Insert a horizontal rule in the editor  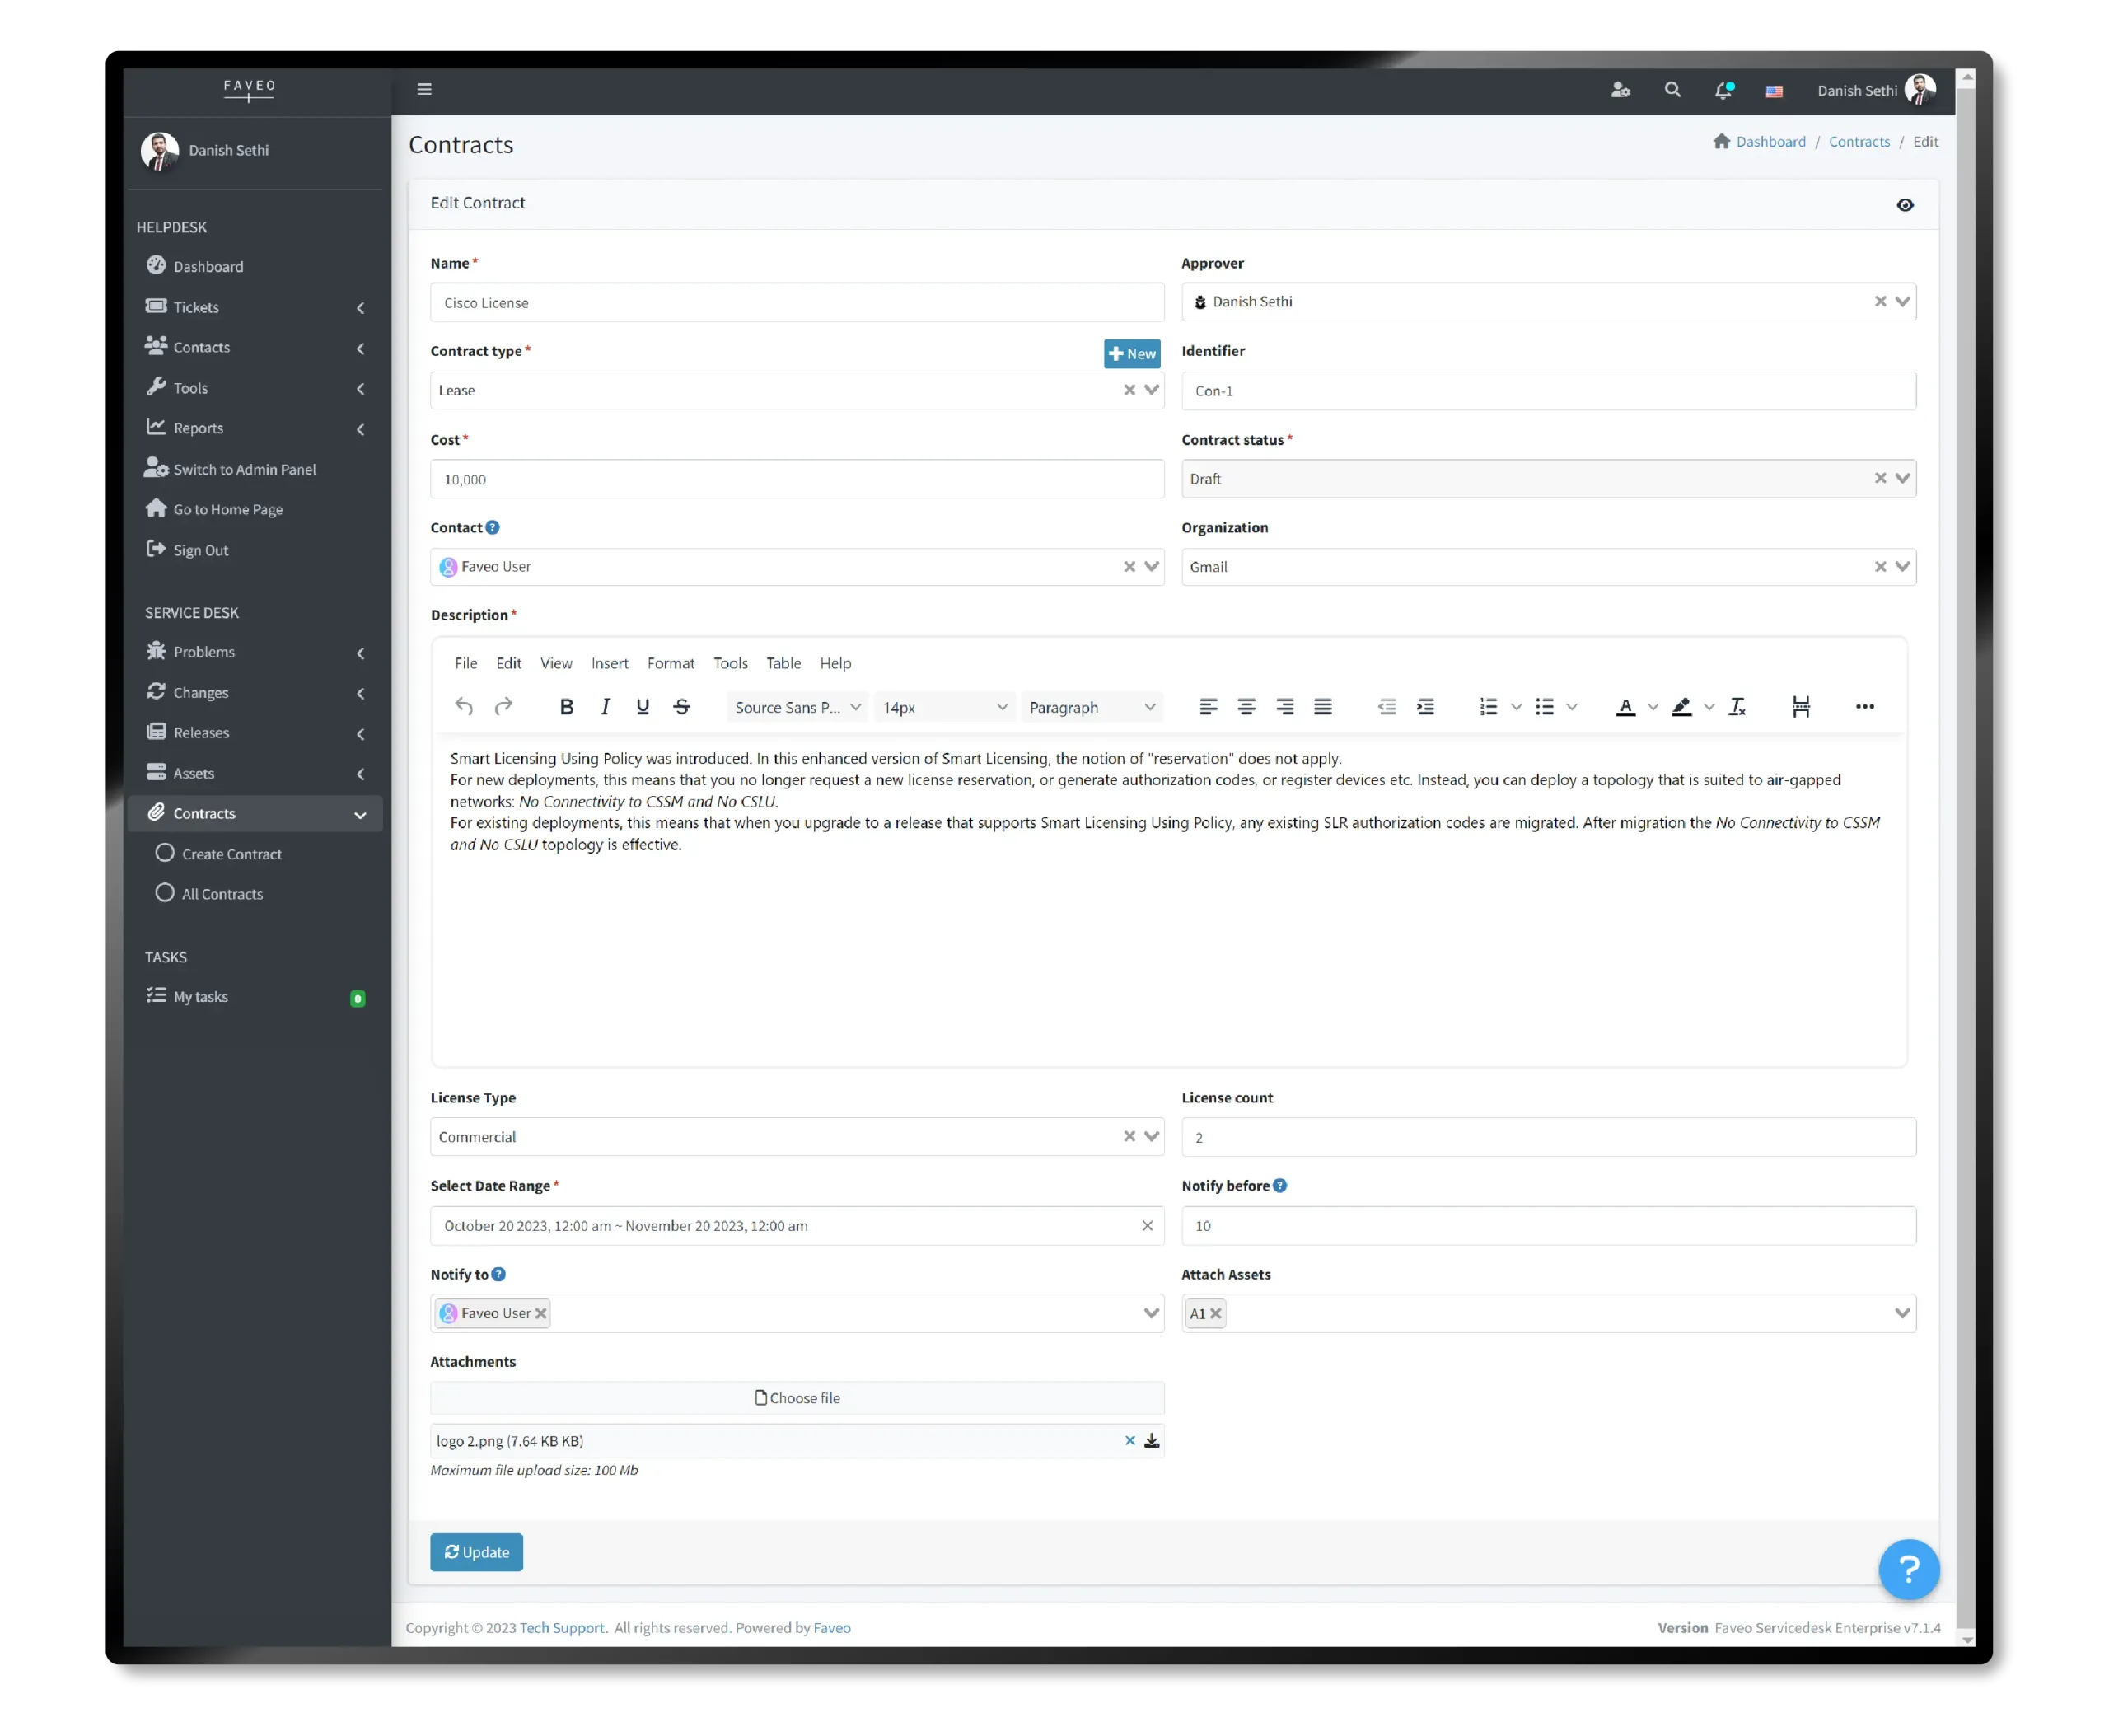tap(1800, 706)
